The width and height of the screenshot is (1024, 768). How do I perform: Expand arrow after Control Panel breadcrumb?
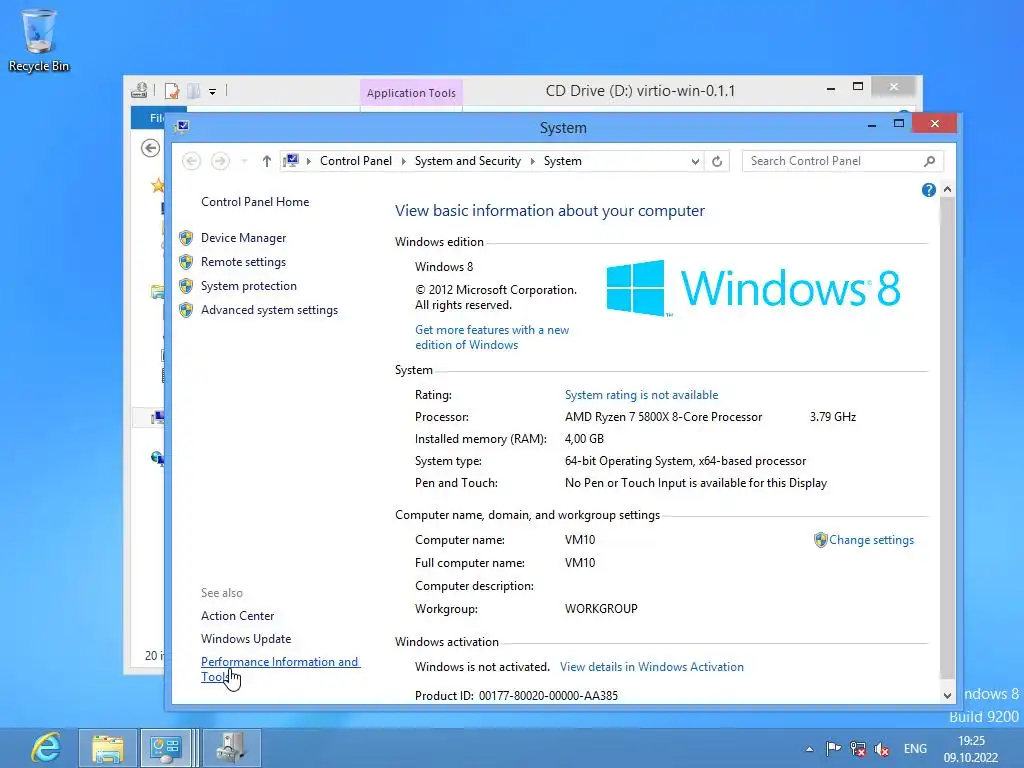404,161
